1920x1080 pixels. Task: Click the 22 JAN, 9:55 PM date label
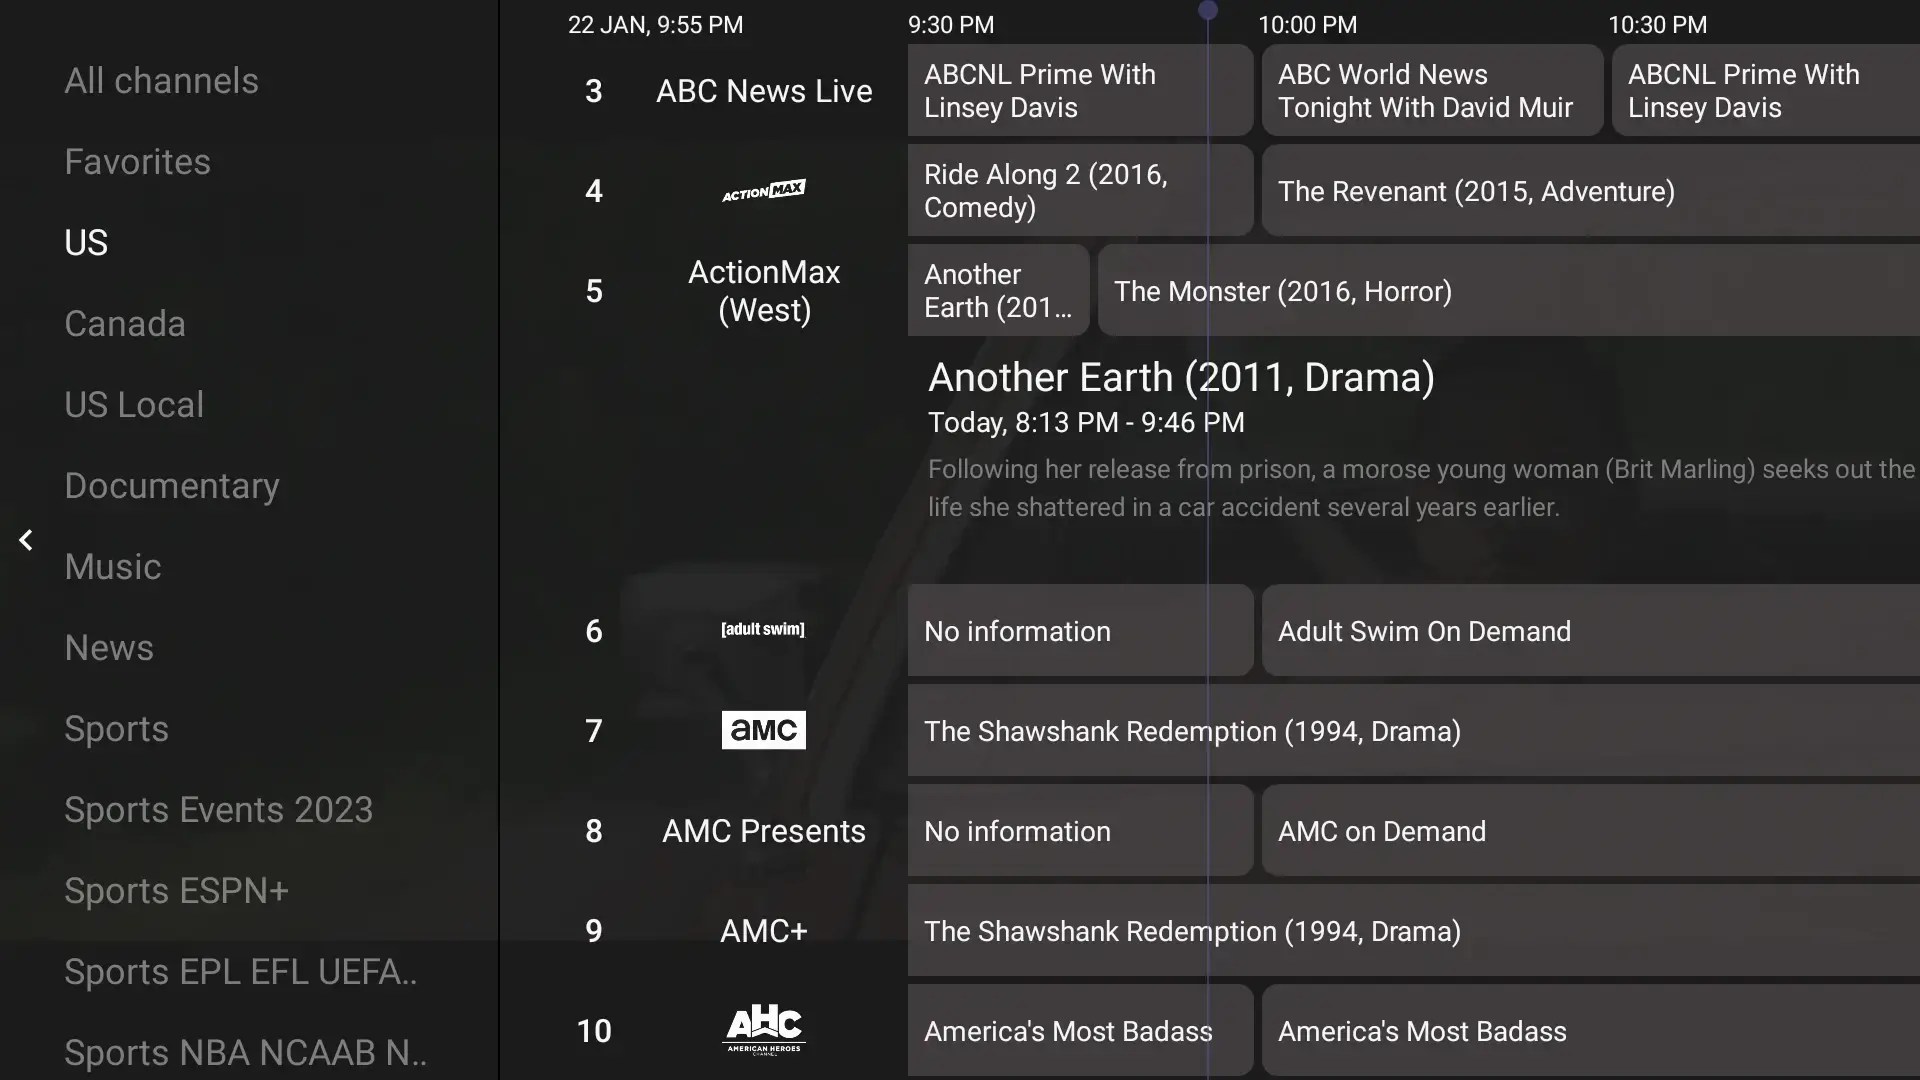click(655, 25)
